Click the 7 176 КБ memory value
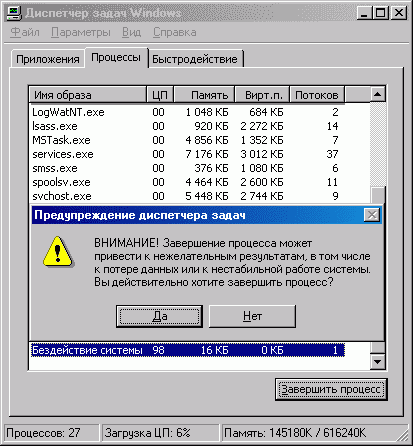The width and height of the screenshot is (413, 446). tap(207, 154)
